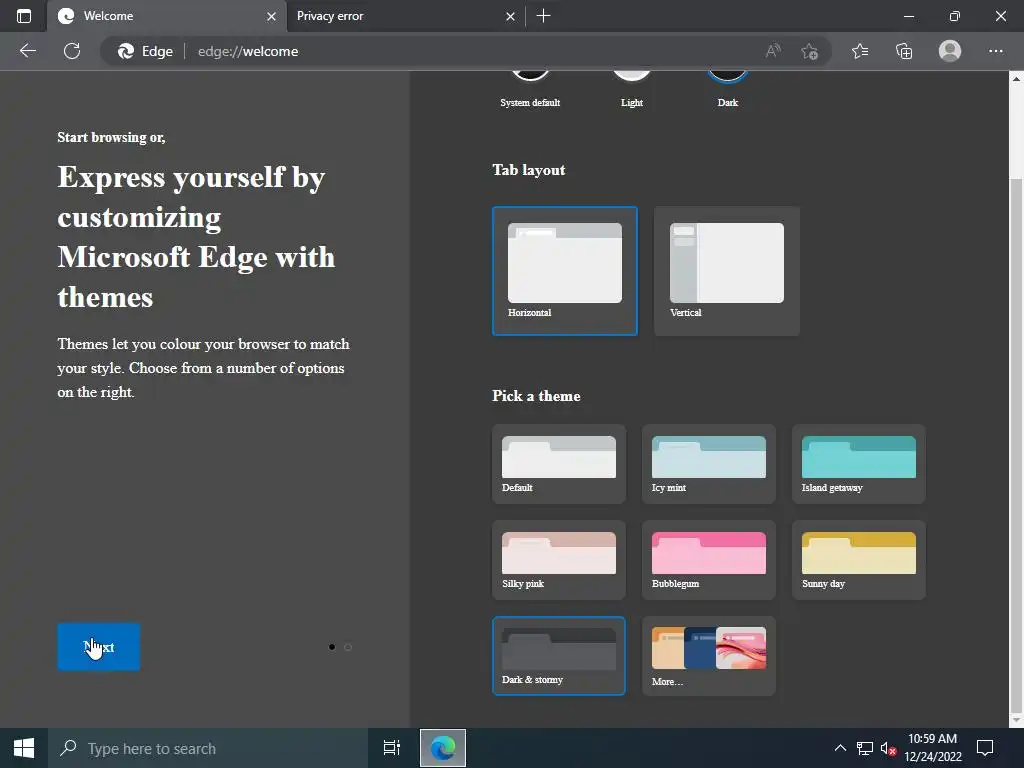This screenshot has width=1024, height=768.
Task: Pick the Dark & stormy theme
Action: click(559, 656)
